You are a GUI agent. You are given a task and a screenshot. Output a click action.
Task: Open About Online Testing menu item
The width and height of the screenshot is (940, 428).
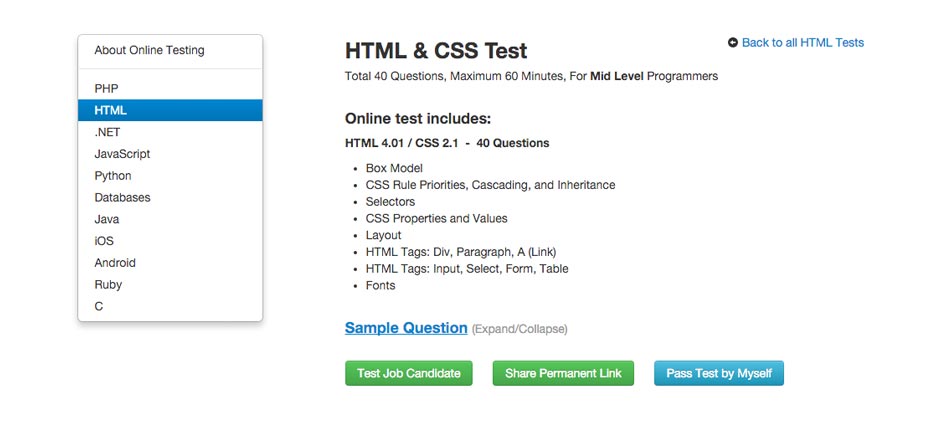pyautogui.click(x=149, y=50)
